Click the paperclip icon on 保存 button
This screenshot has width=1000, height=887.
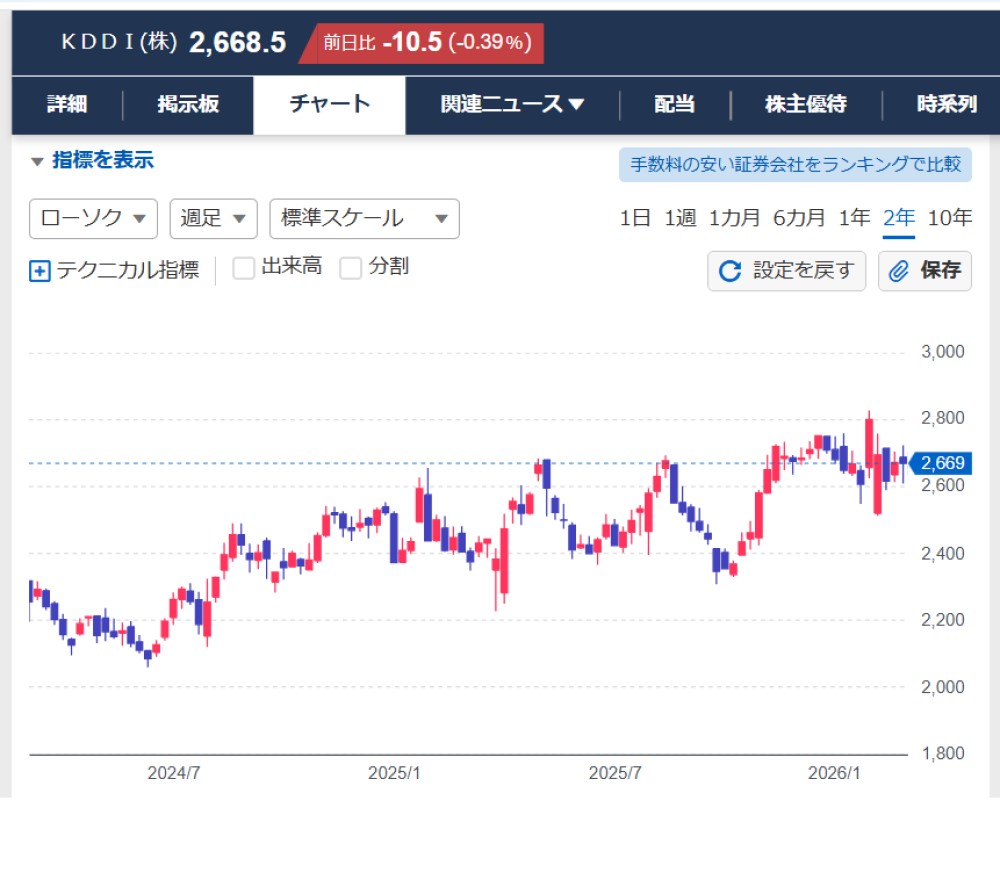coord(898,271)
